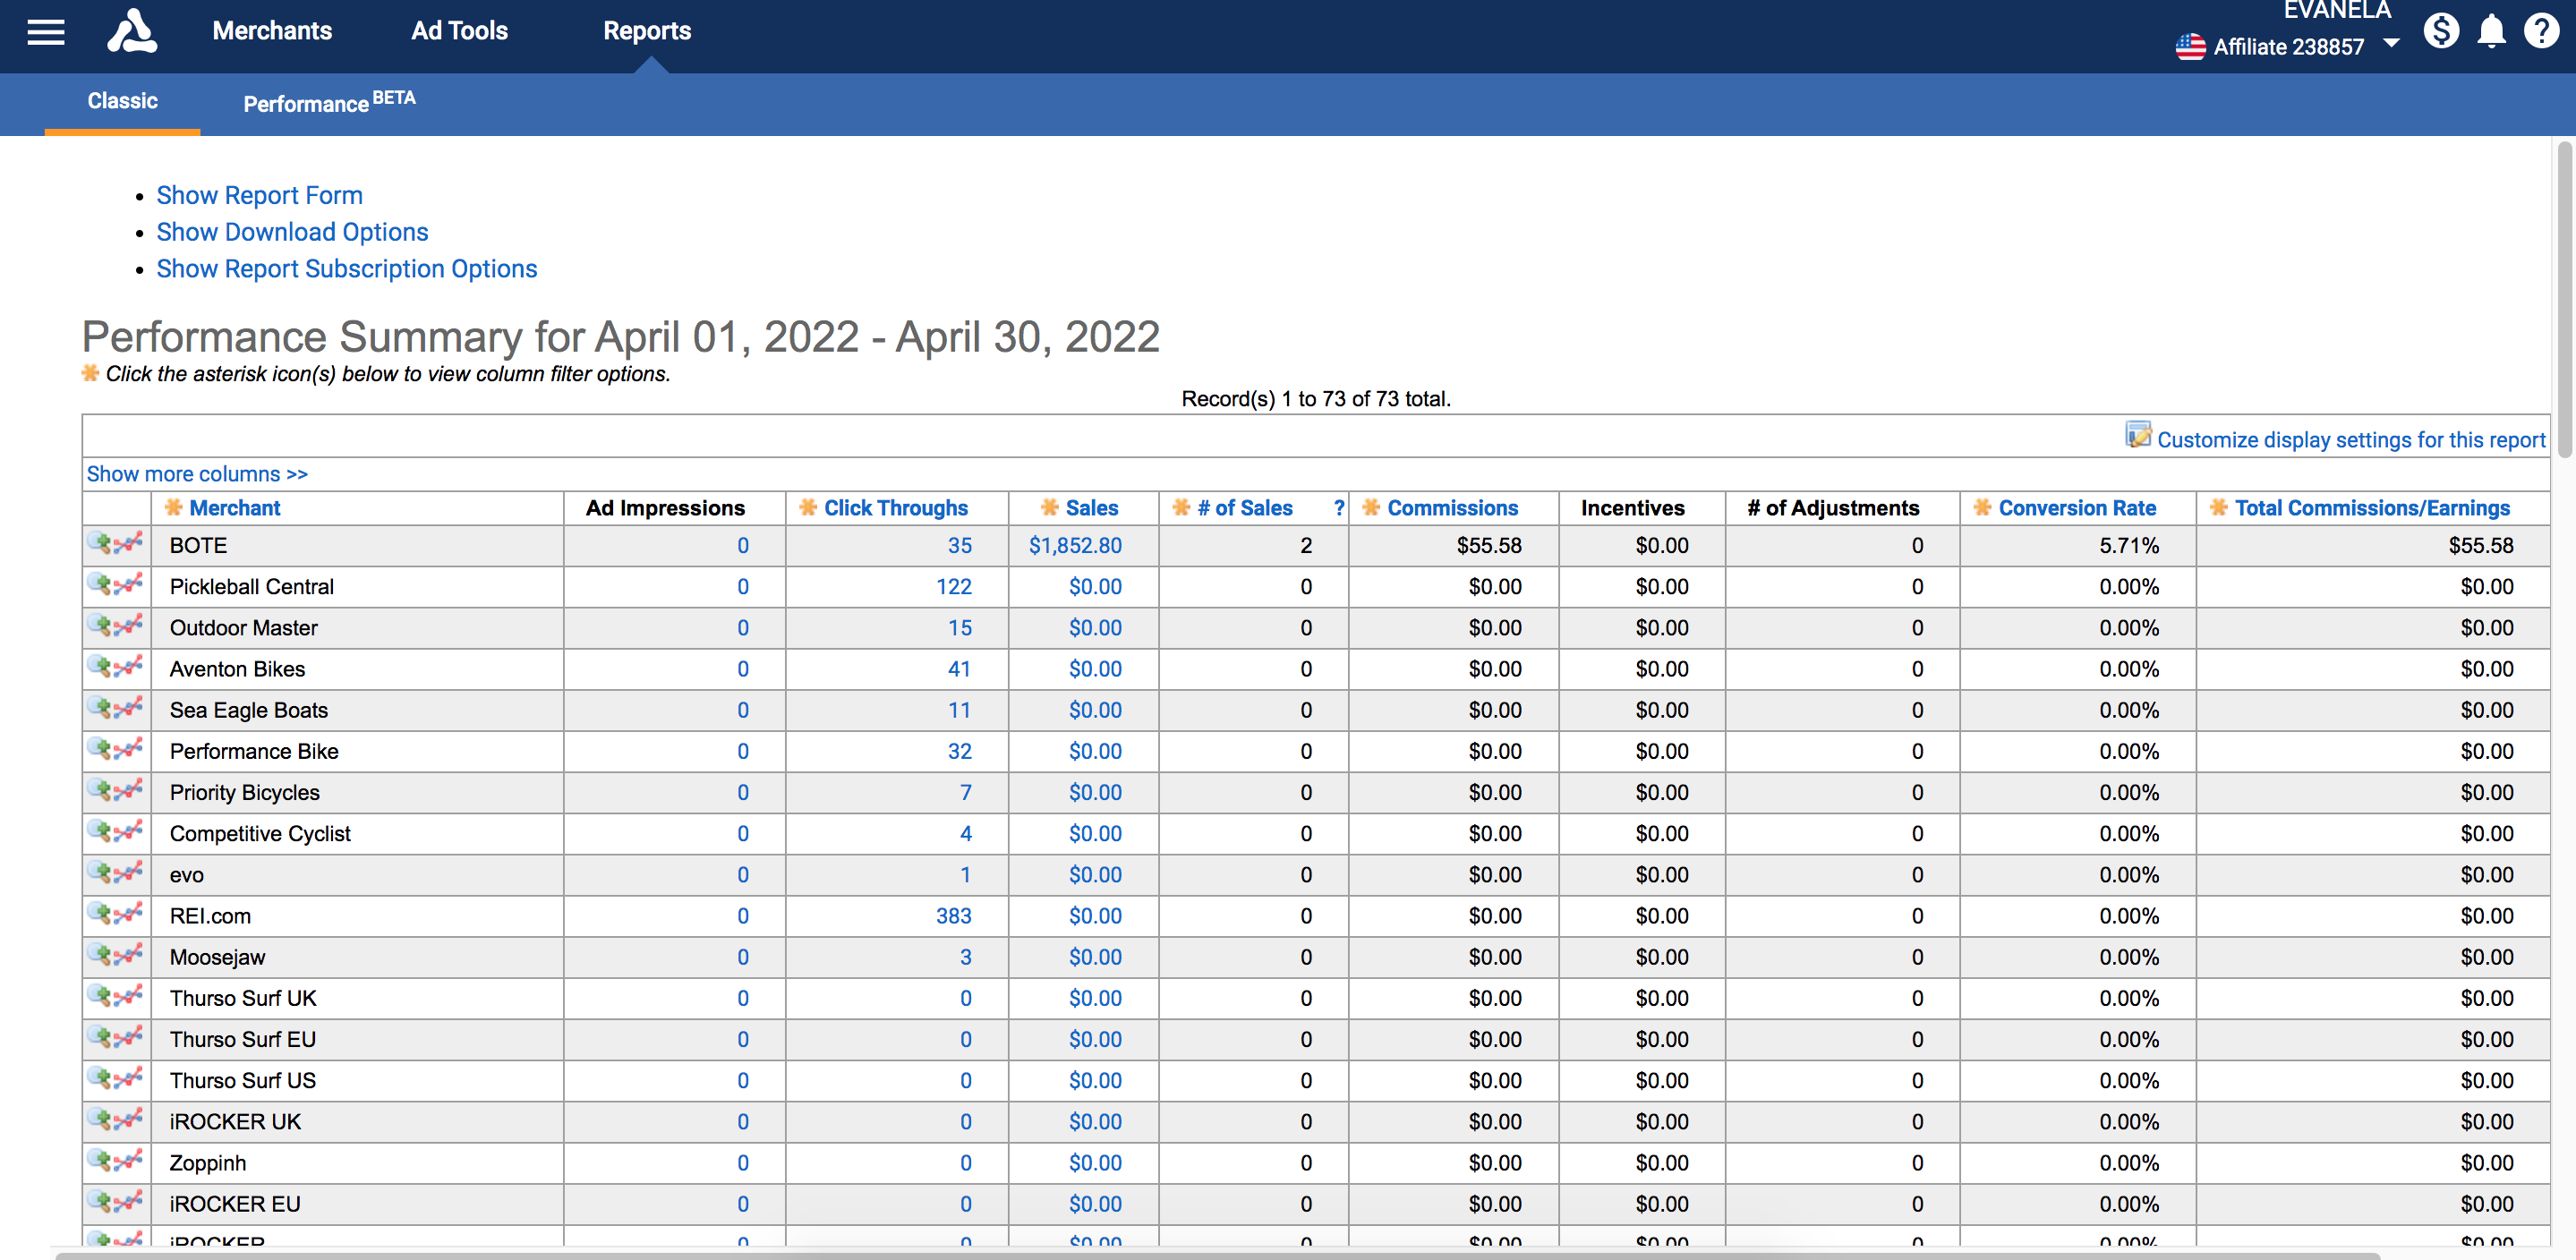
Task: Click the line chart icon for Performance Bike
Action: click(128, 748)
